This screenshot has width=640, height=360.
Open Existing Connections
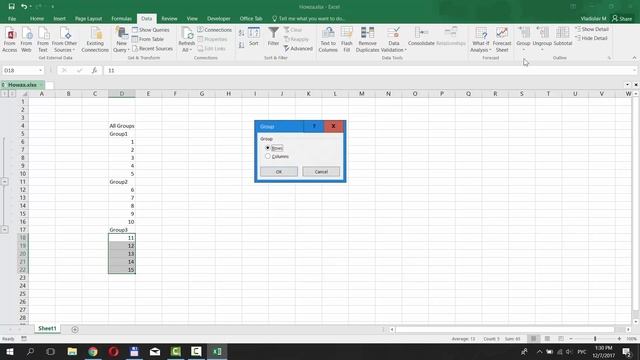[95, 40]
